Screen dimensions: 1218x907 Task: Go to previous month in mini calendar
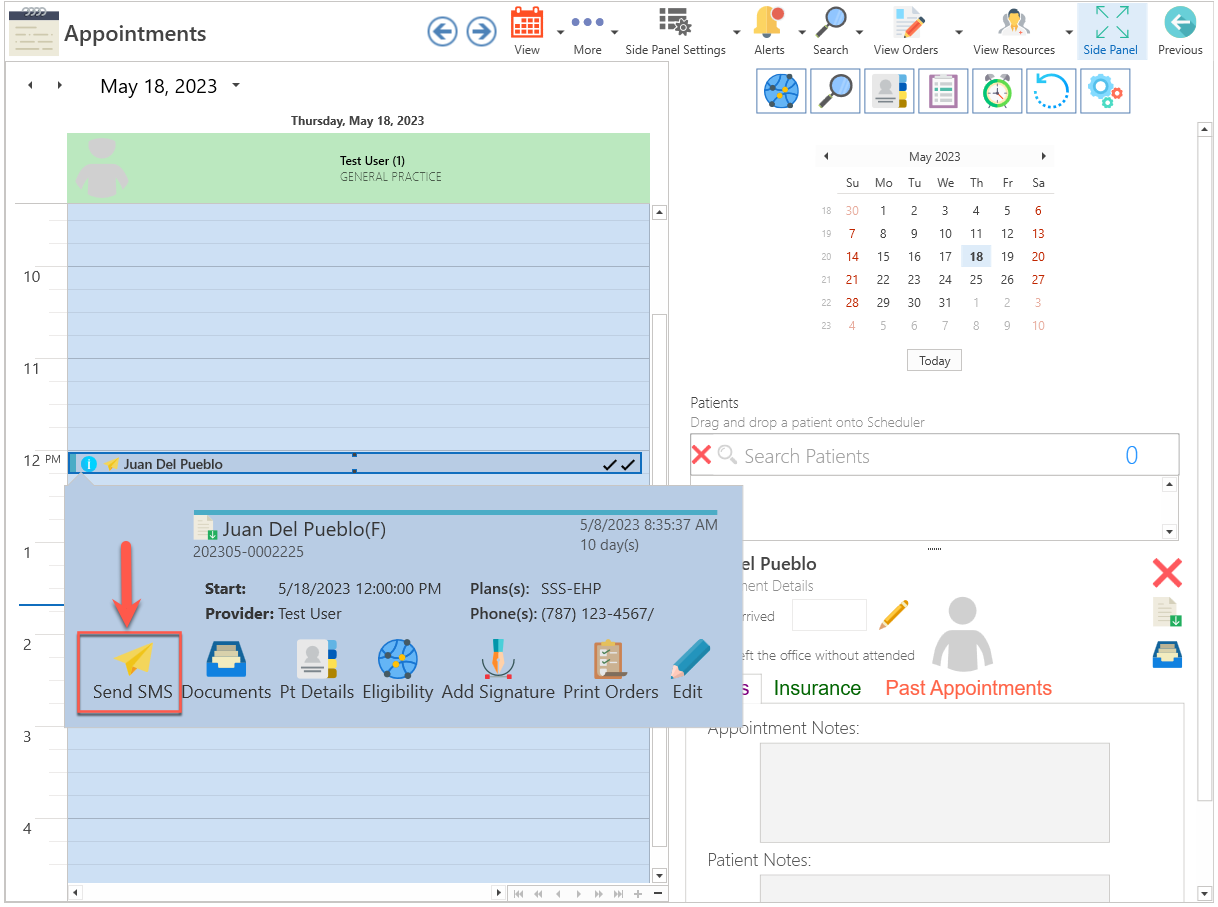click(x=826, y=157)
